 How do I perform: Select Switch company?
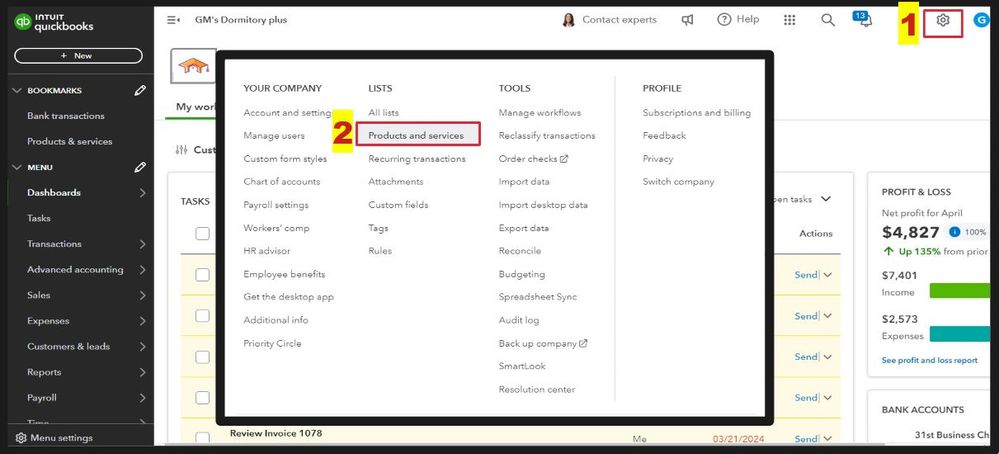pos(679,181)
